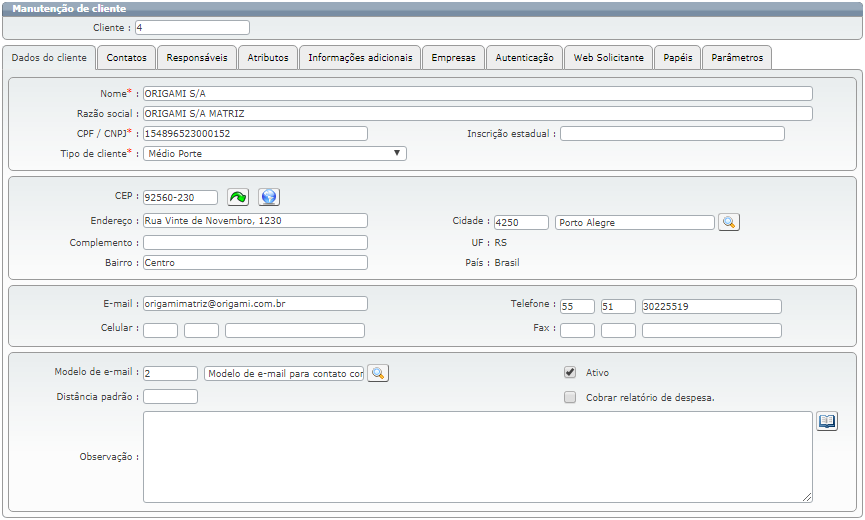Click the Telefone area code field 51
The image size is (865, 520).
(618, 307)
